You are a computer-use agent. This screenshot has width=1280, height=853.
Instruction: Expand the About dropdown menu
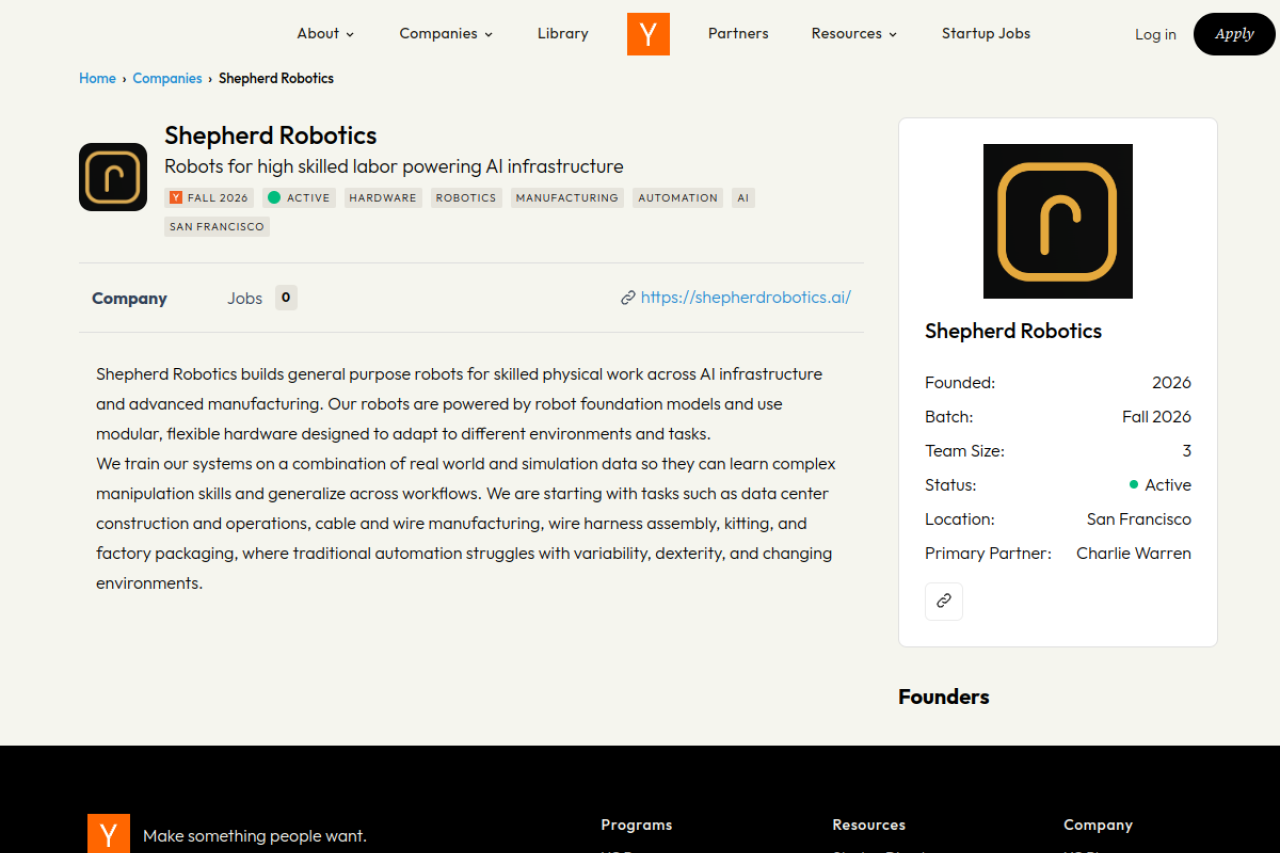point(326,34)
